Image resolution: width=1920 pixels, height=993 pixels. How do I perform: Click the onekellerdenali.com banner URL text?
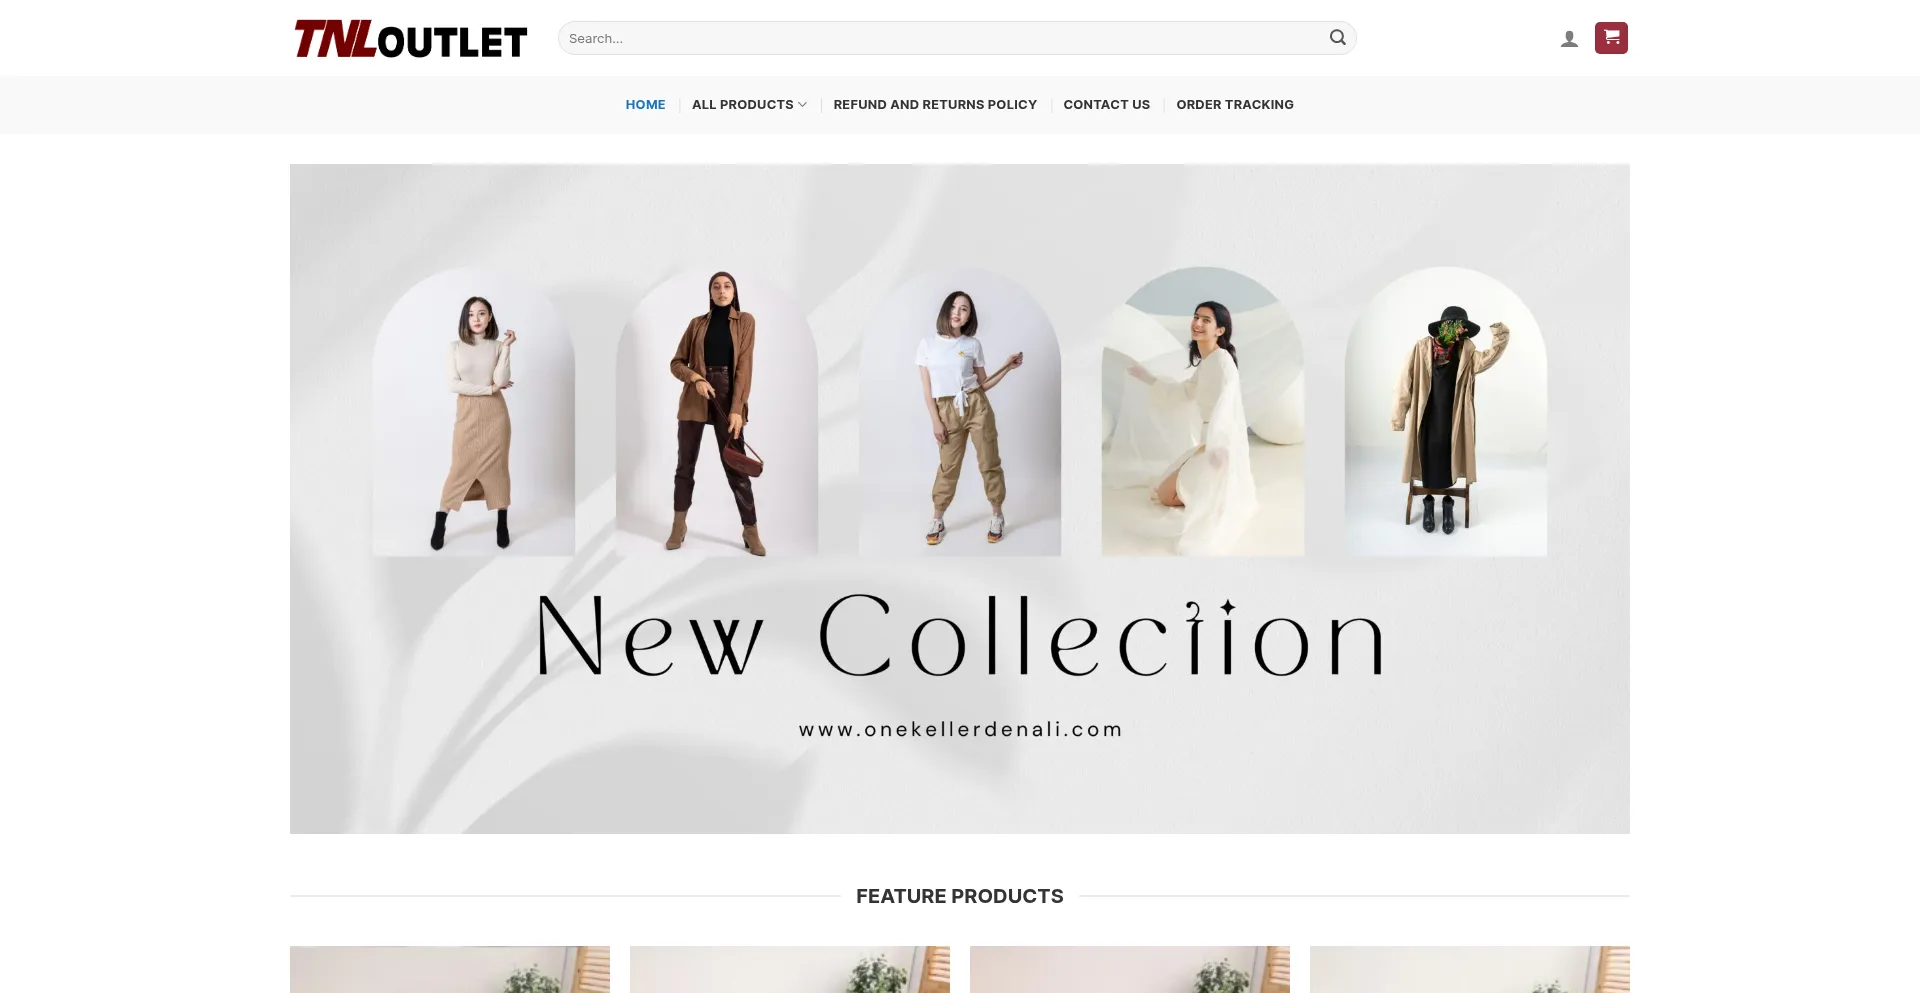tap(960, 730)
